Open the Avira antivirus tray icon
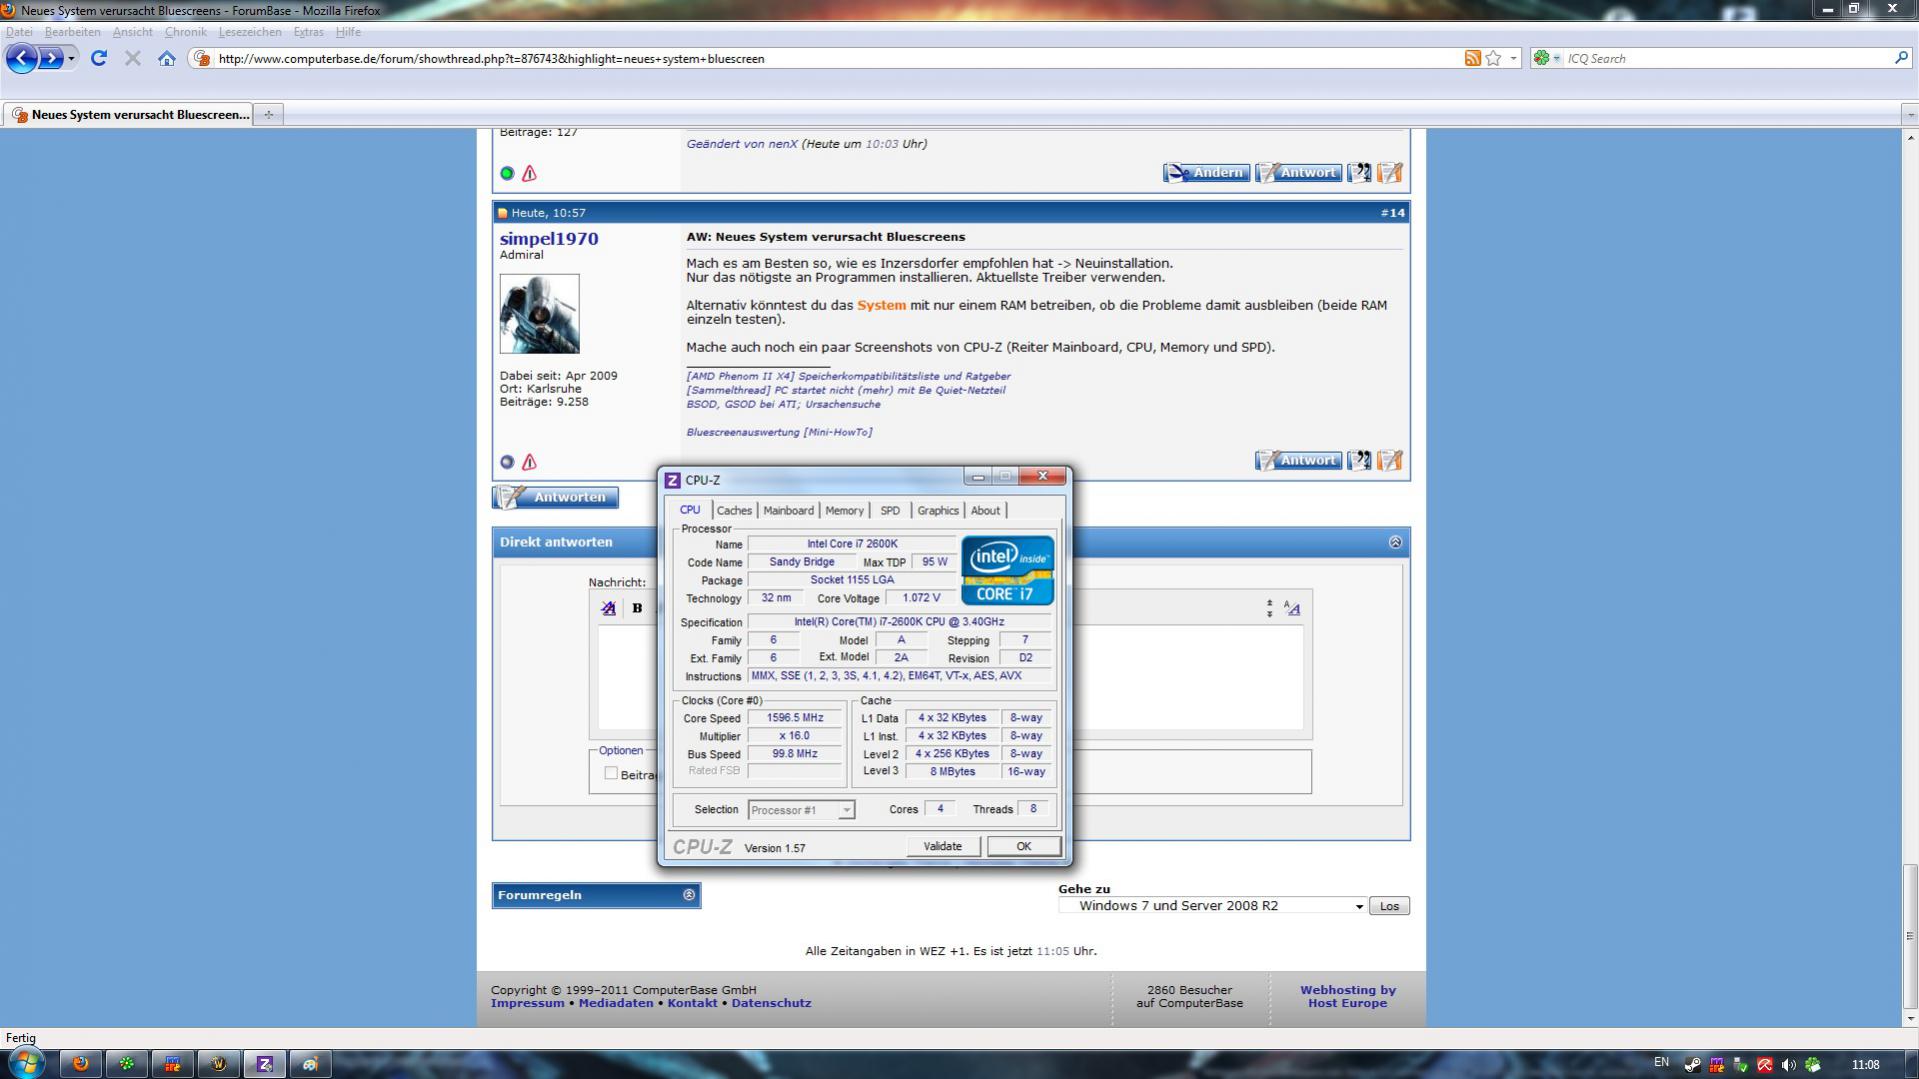Viewport: 1919px width, 1079px height. (1765, 1065)
